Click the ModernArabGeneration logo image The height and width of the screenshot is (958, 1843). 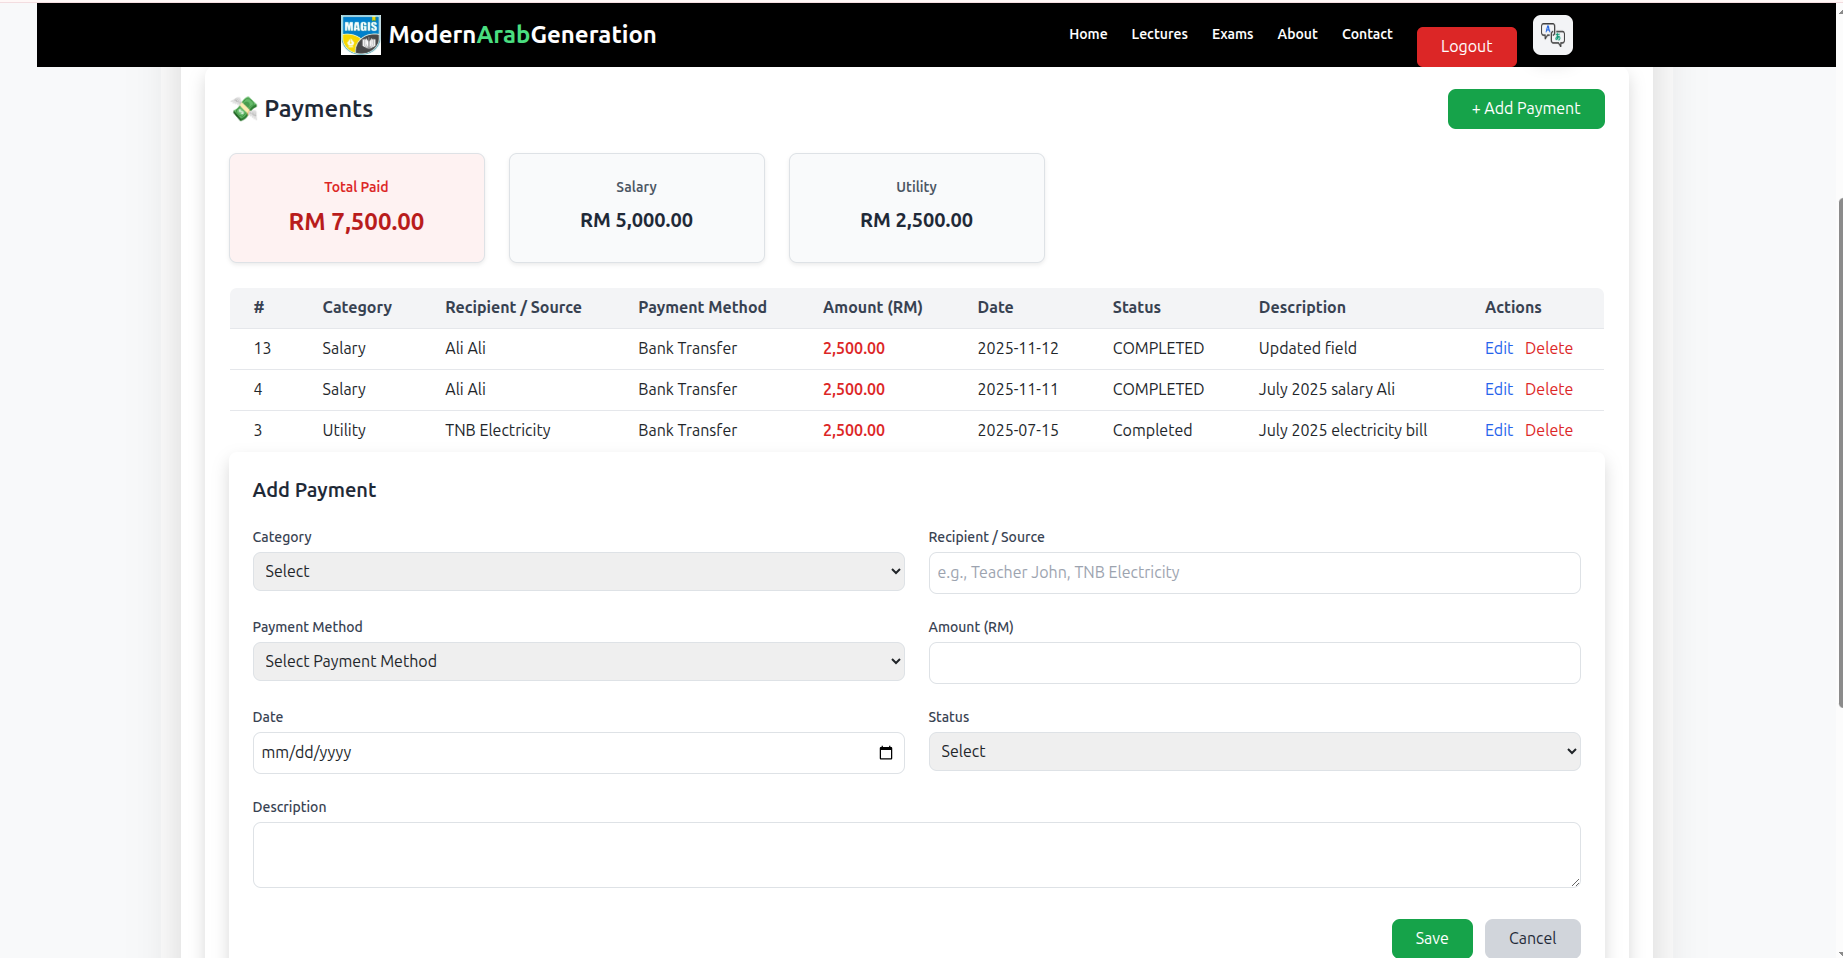tap(360, 35)
